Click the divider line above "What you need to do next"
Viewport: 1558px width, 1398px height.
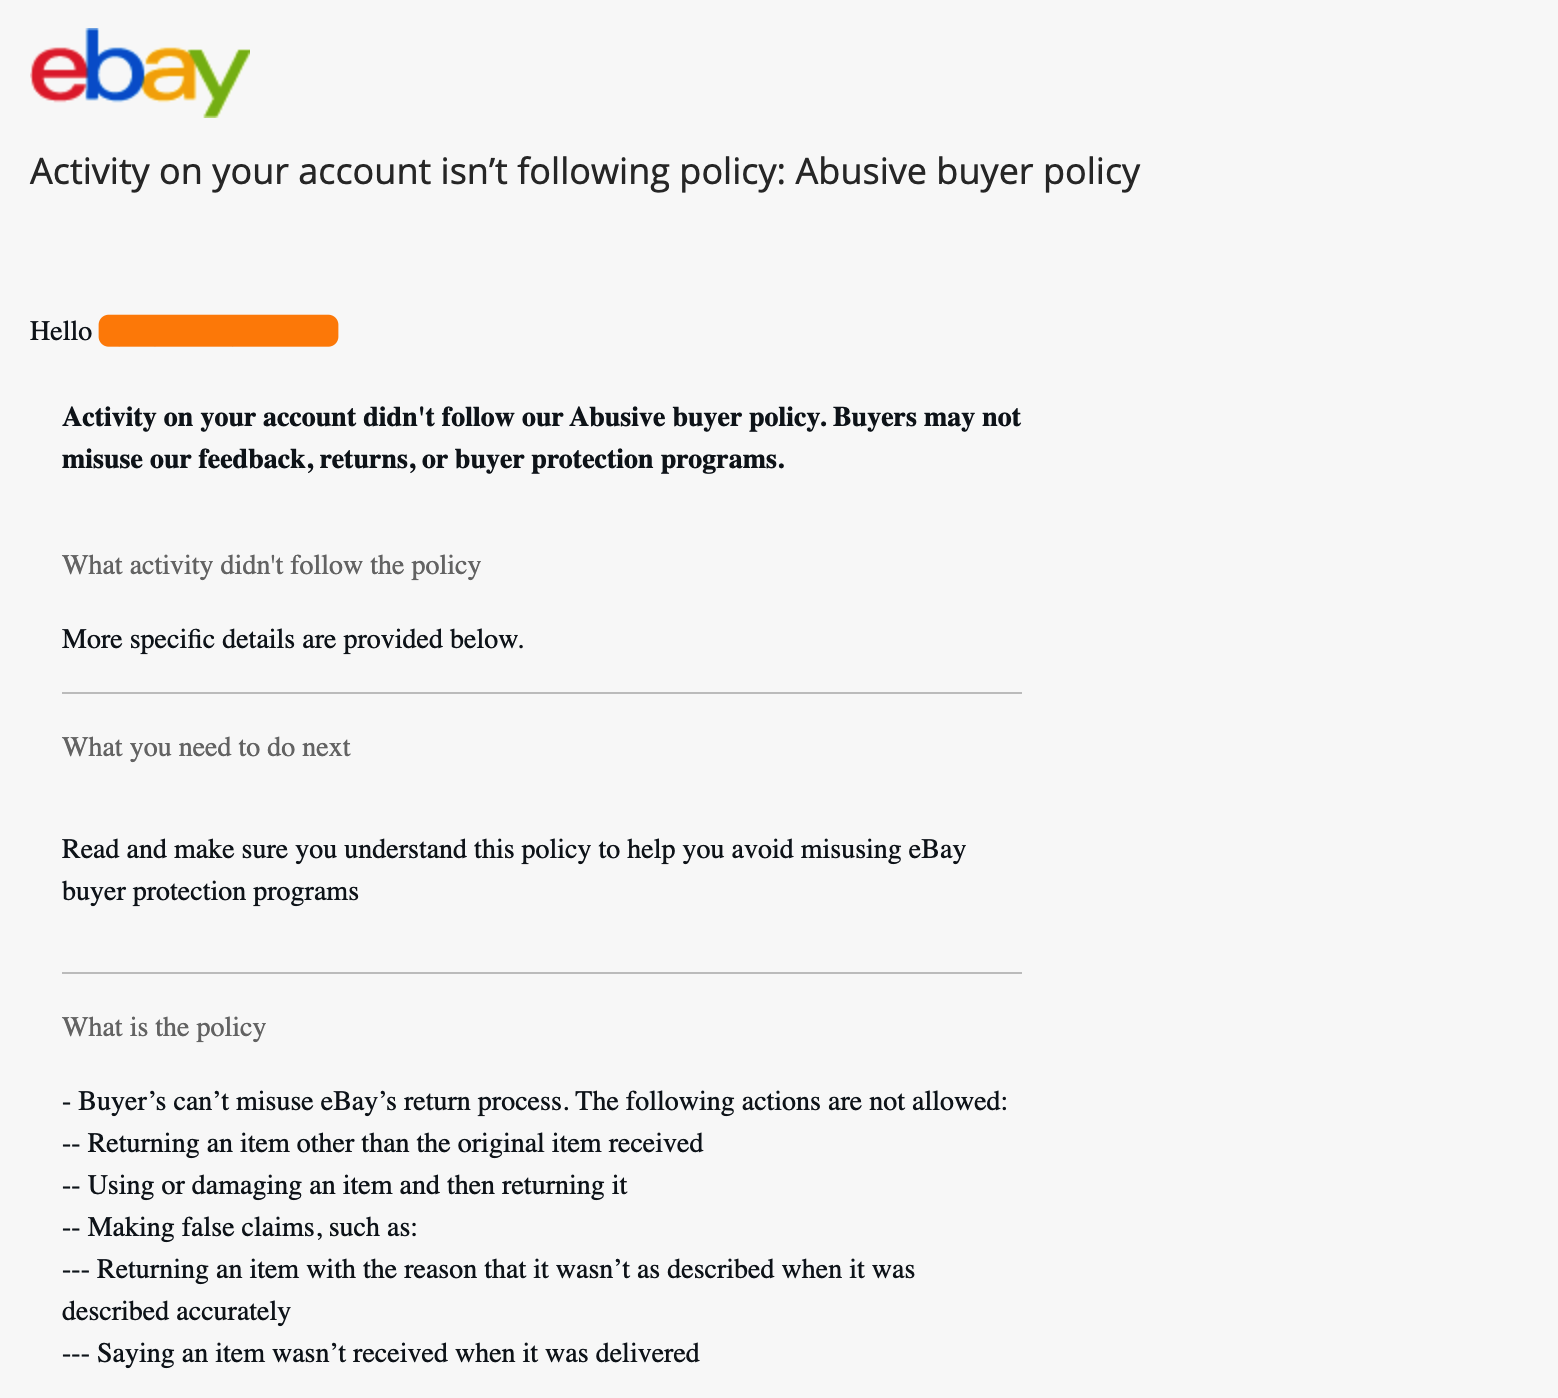(542, 693)
